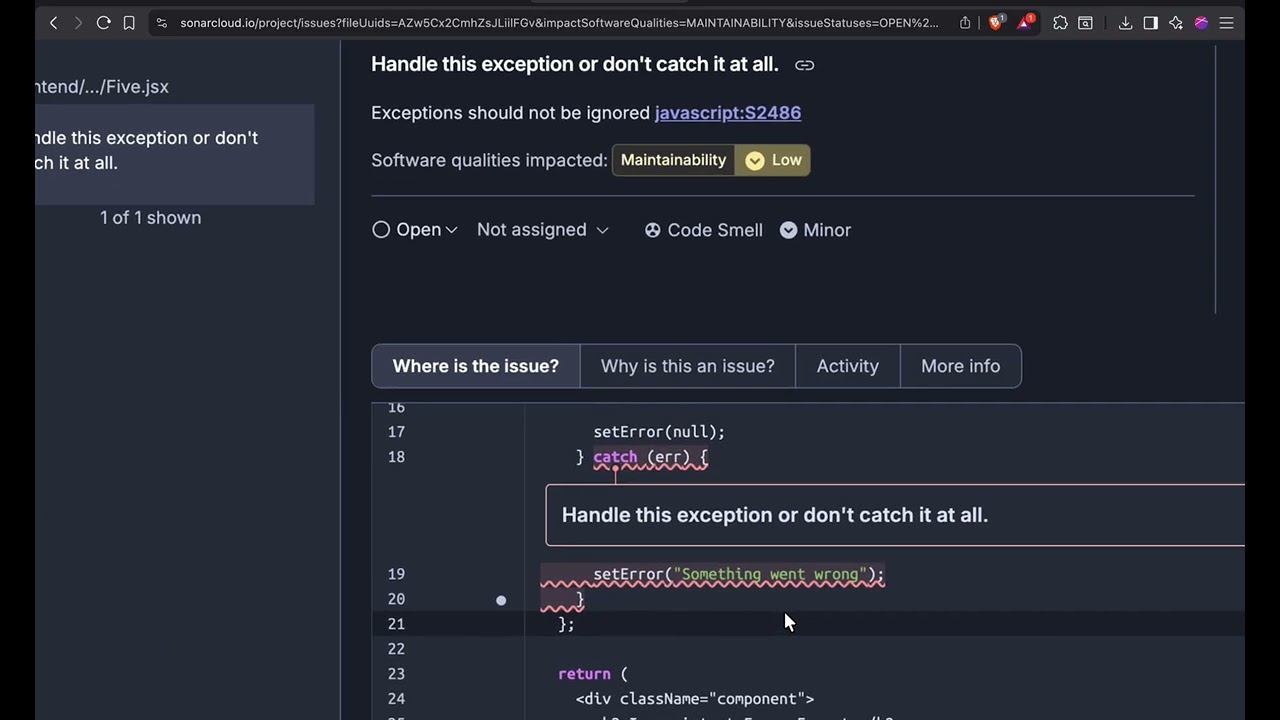Click the Maintainability quality badge
Image resolution: width=1280 pixels, height=720 pixels.
click(673, 160)
